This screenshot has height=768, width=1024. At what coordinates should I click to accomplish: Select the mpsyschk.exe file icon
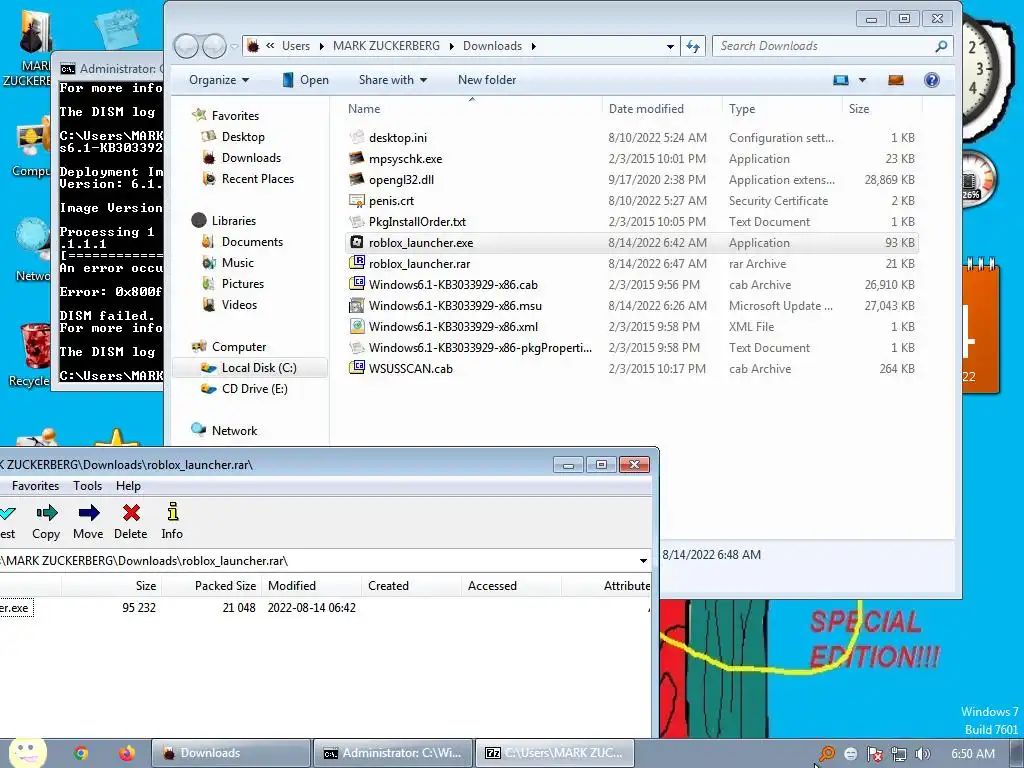pyautogui.click(x=357, y=159)
